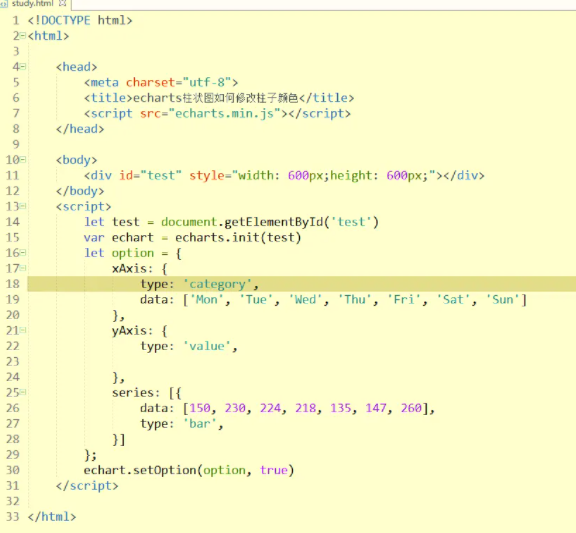Collapse the script block fold on line 13
This screenshot has width=576, height=533.
tap(23, 206)
